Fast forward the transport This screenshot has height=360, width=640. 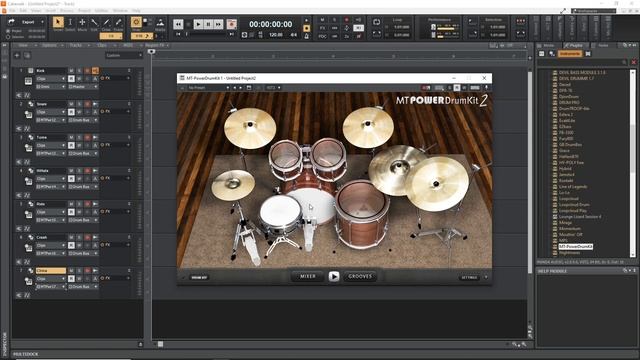(x=218, y=24)
